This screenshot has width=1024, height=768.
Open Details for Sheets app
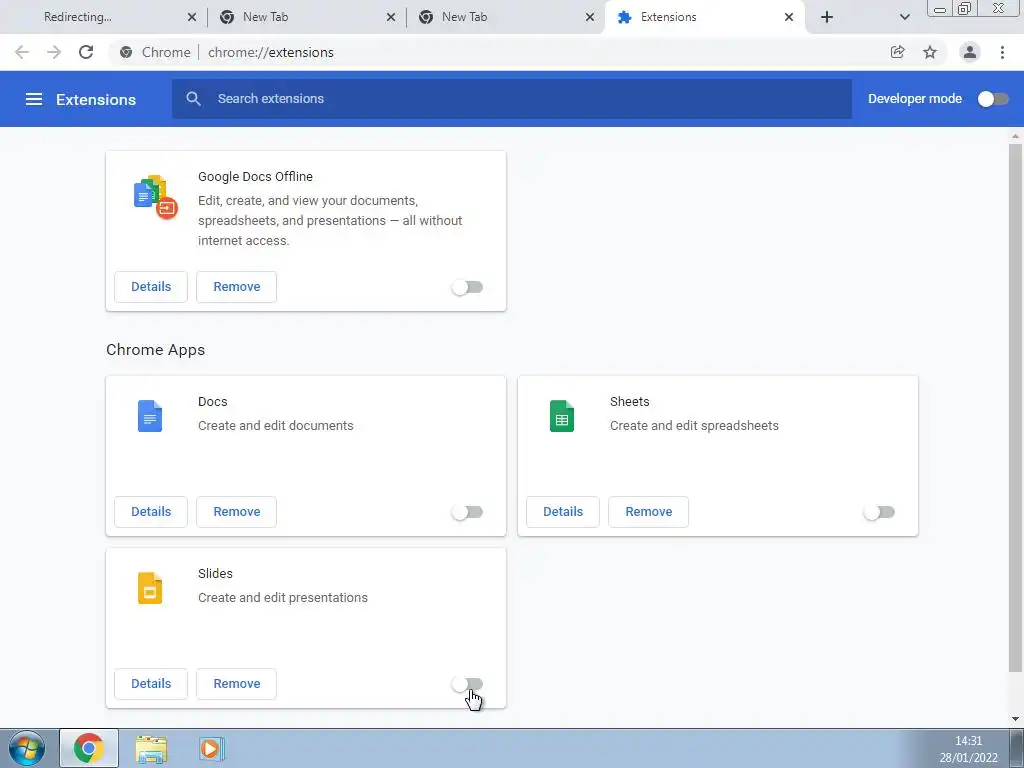pyautogui.click(x=563, y=511)
